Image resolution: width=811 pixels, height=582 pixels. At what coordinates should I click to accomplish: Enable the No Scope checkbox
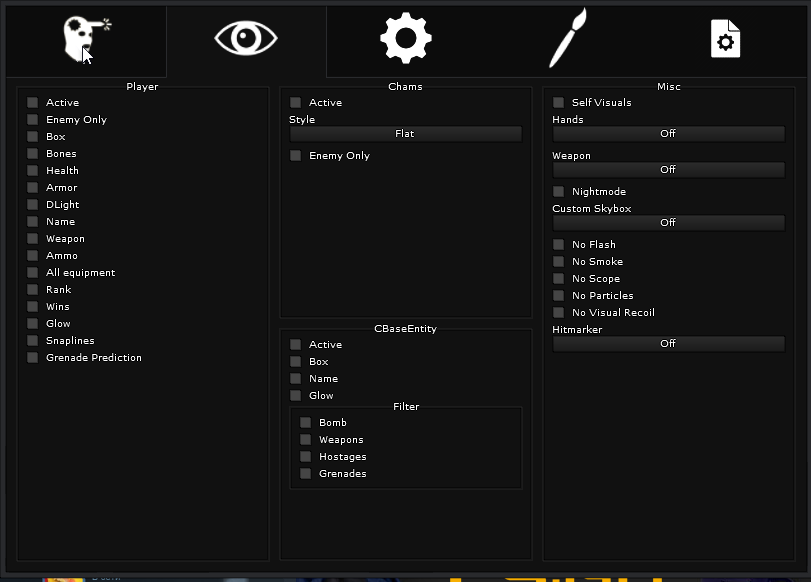(x=559, y=279)
